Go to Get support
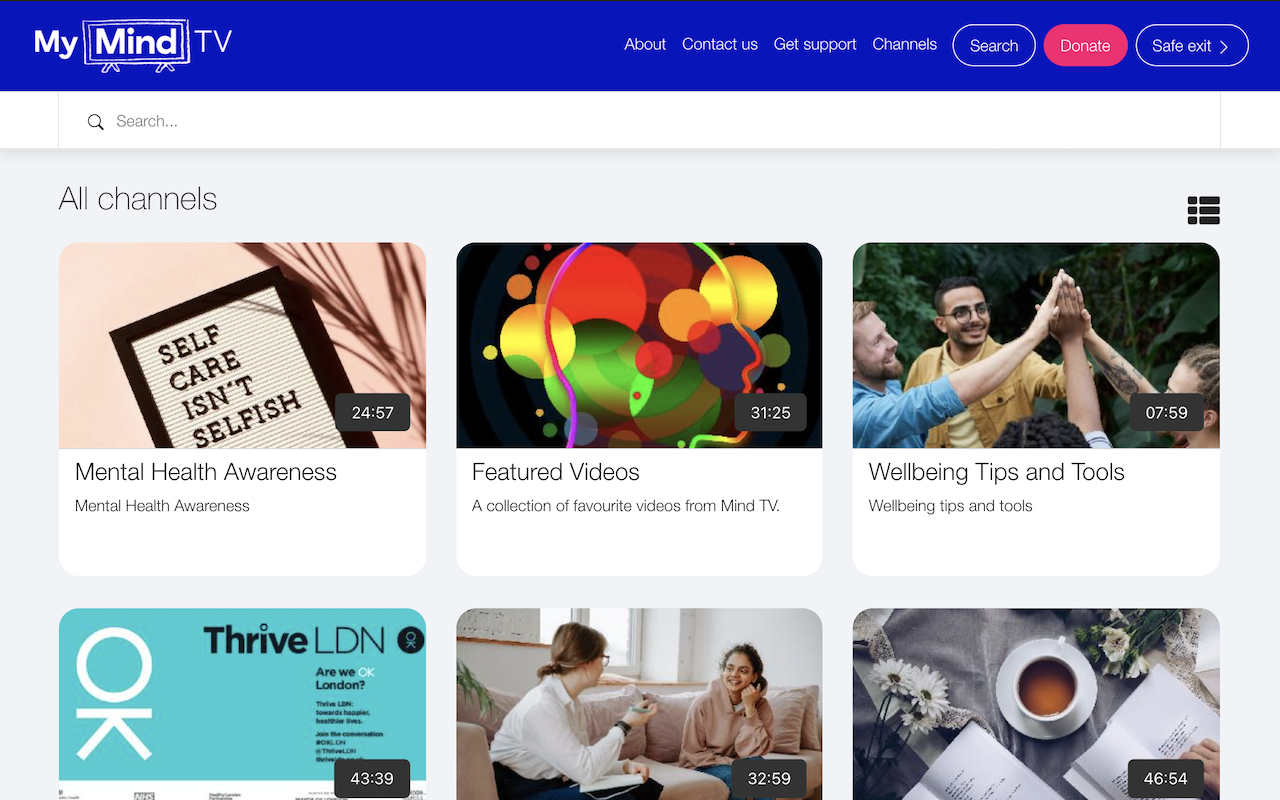This screenshot has height=800, width=1280. 814,45
